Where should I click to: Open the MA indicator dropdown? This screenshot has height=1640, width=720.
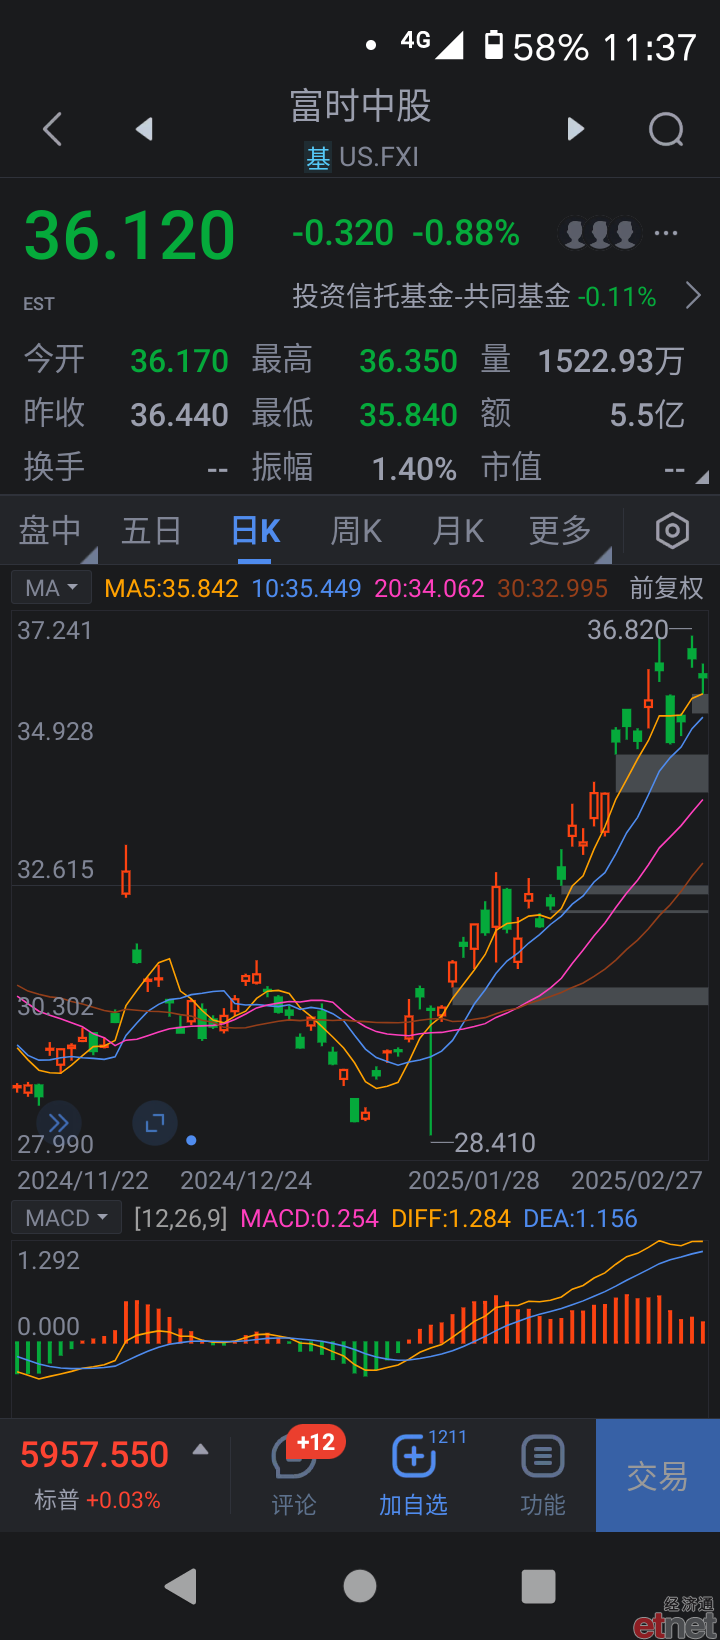pyautogui.click(x=51, y=587)
